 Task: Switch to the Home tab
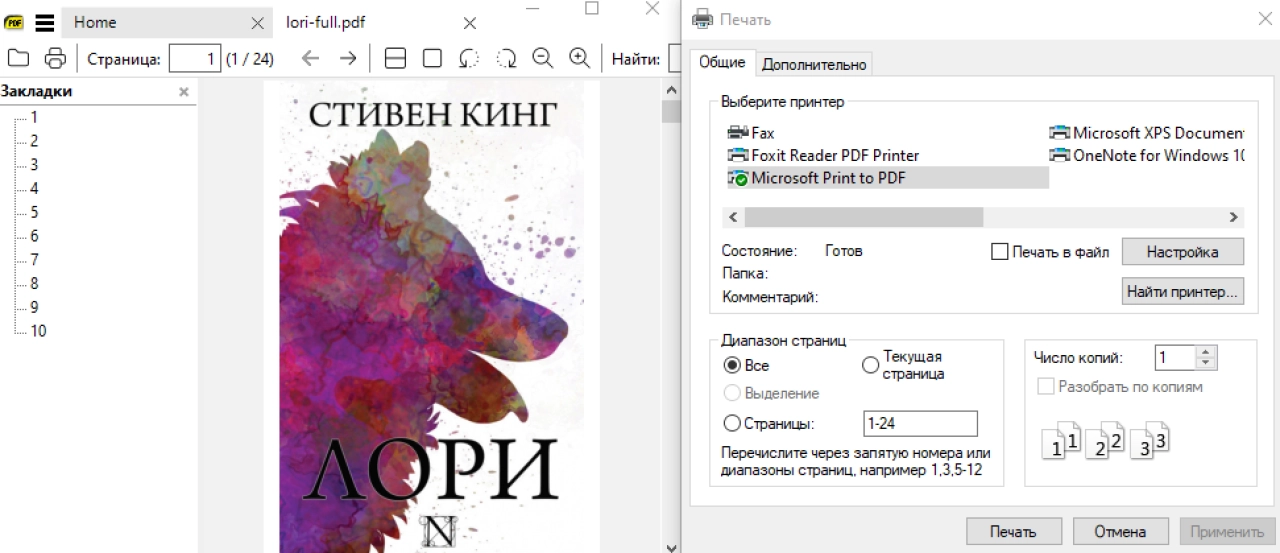[165, 23]
